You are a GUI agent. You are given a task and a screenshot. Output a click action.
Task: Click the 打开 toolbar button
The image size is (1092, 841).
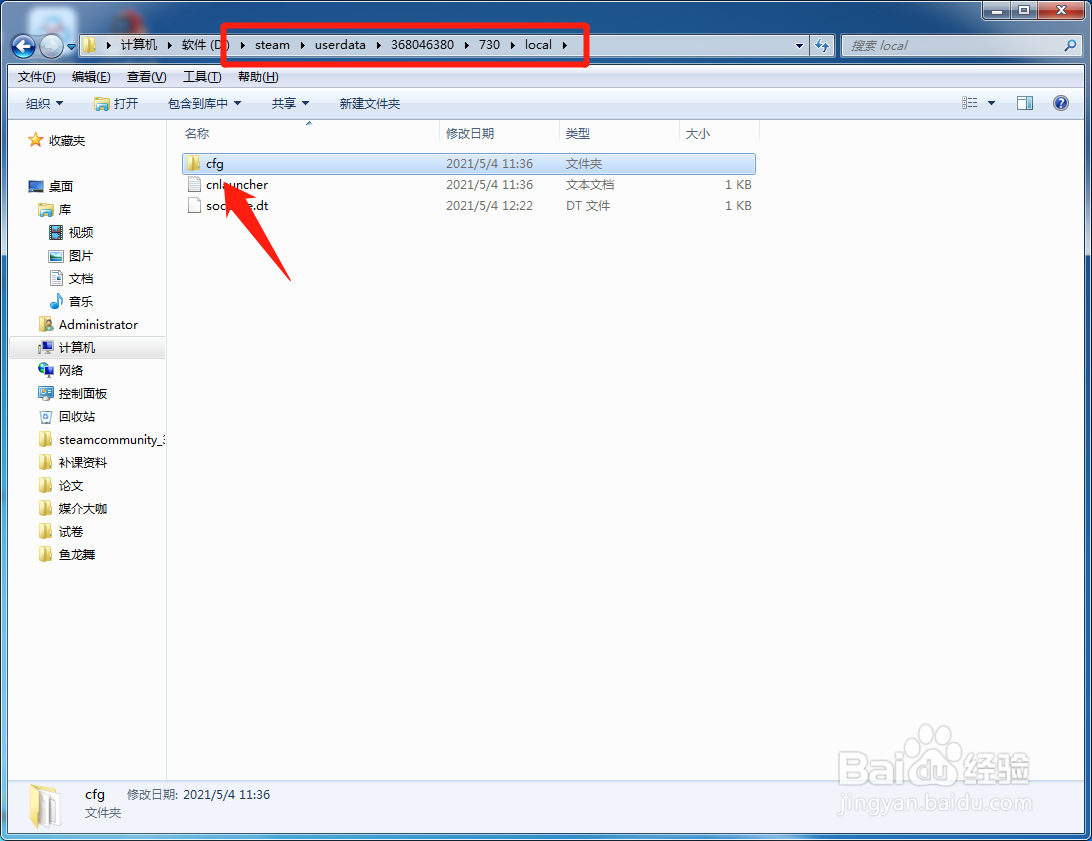tap(116, 104)
